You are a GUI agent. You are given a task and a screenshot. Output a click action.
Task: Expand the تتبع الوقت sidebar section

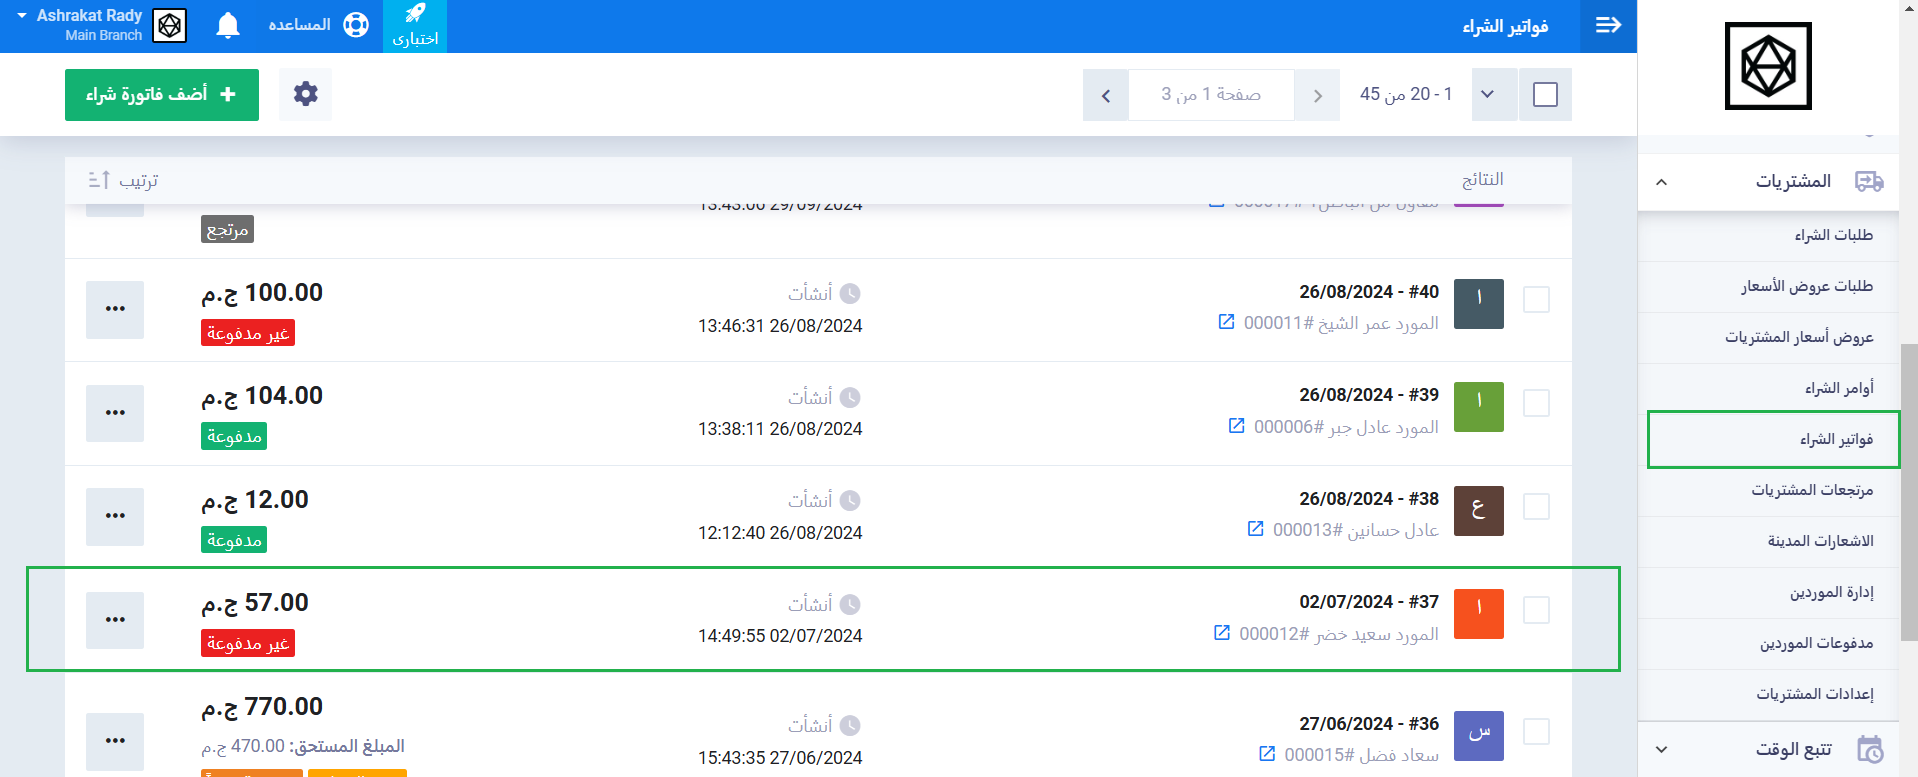click(1661, 749)
